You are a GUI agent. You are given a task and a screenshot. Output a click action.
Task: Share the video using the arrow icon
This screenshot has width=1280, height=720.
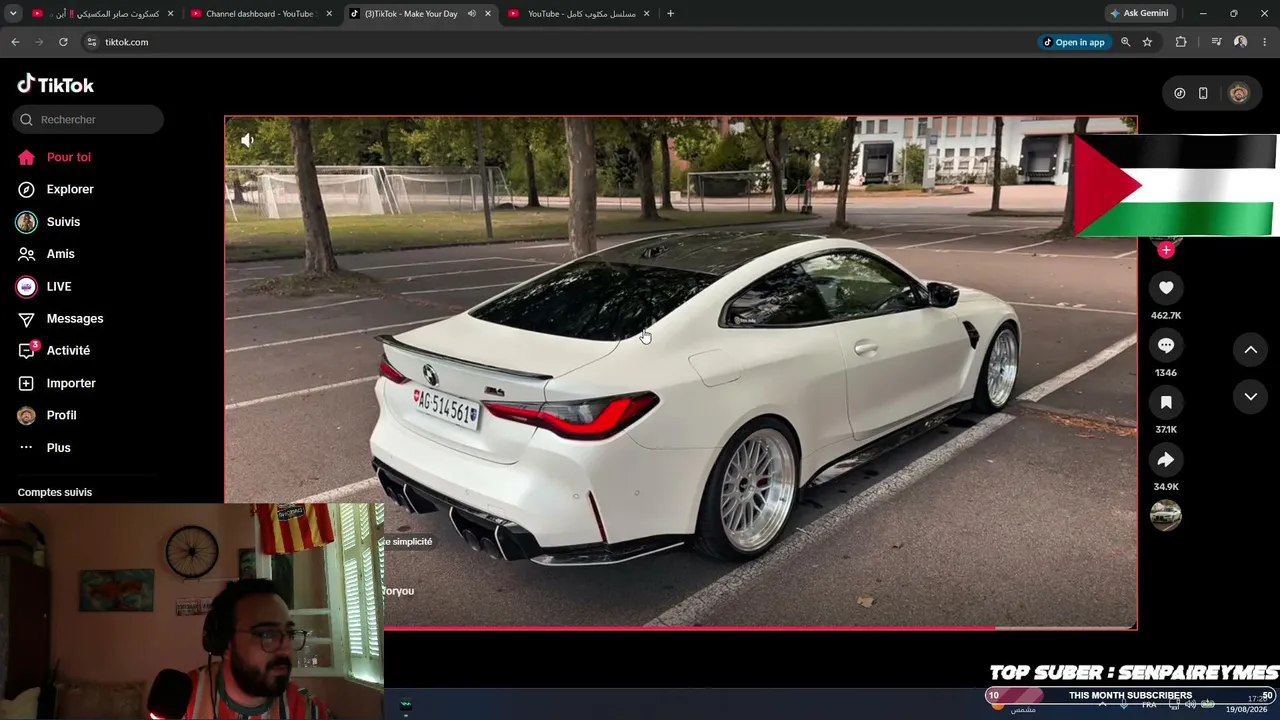[1166, 460]
